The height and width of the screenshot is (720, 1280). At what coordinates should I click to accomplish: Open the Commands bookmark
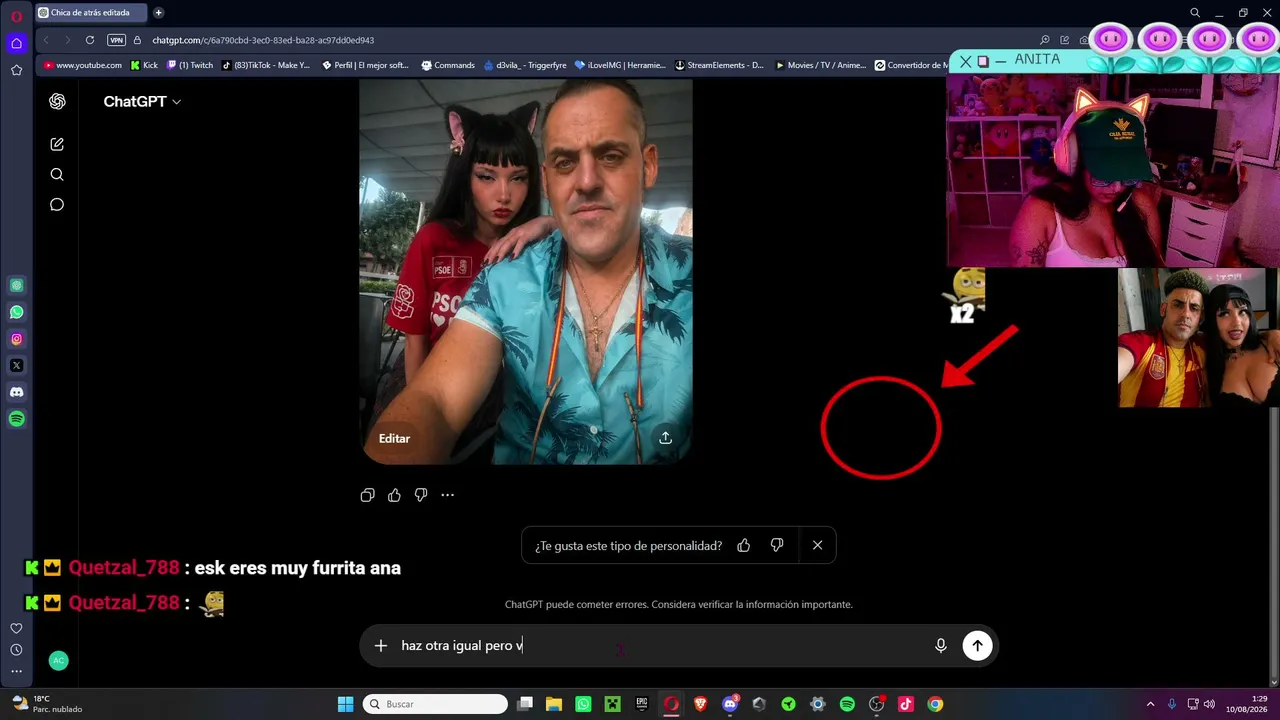tap(448, 65)
